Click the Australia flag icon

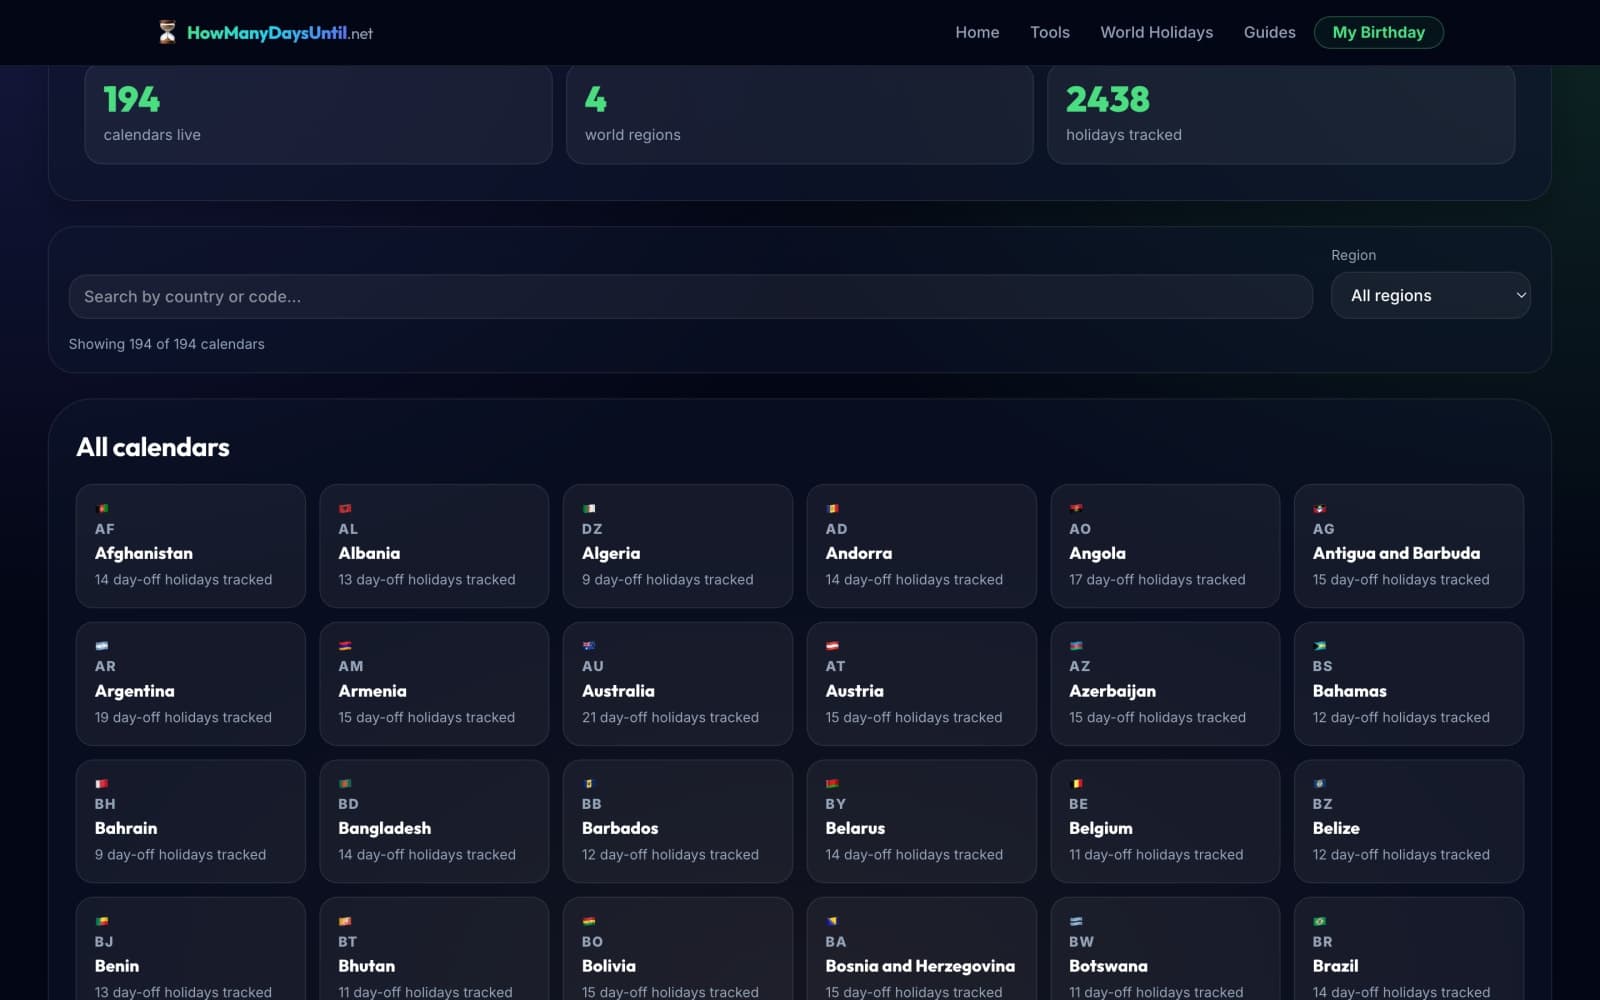[589, 646]
